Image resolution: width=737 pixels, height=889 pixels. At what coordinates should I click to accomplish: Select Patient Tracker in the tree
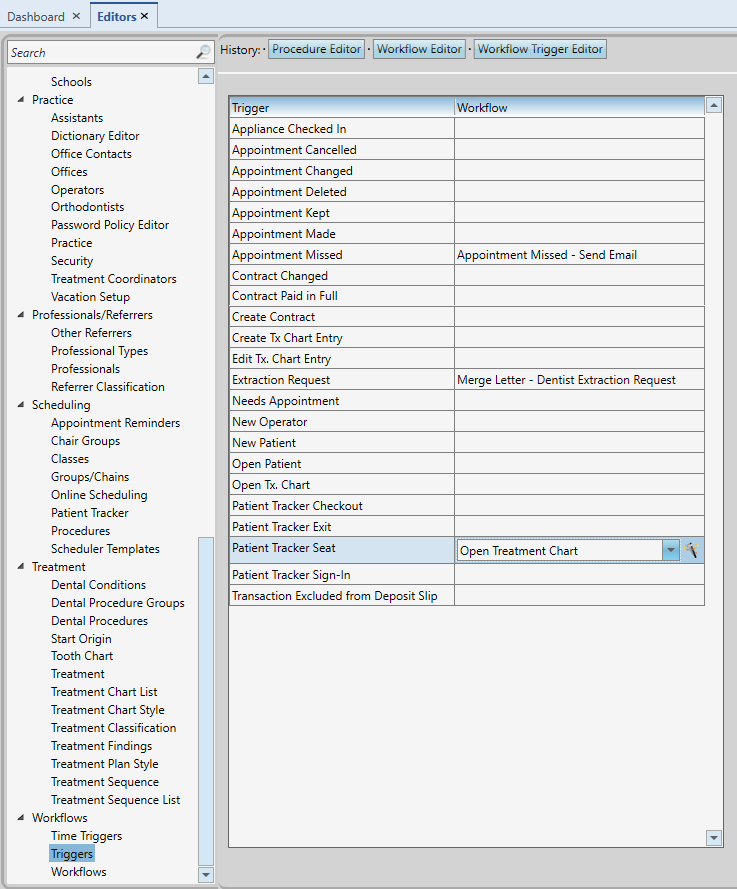pos(90,513)
